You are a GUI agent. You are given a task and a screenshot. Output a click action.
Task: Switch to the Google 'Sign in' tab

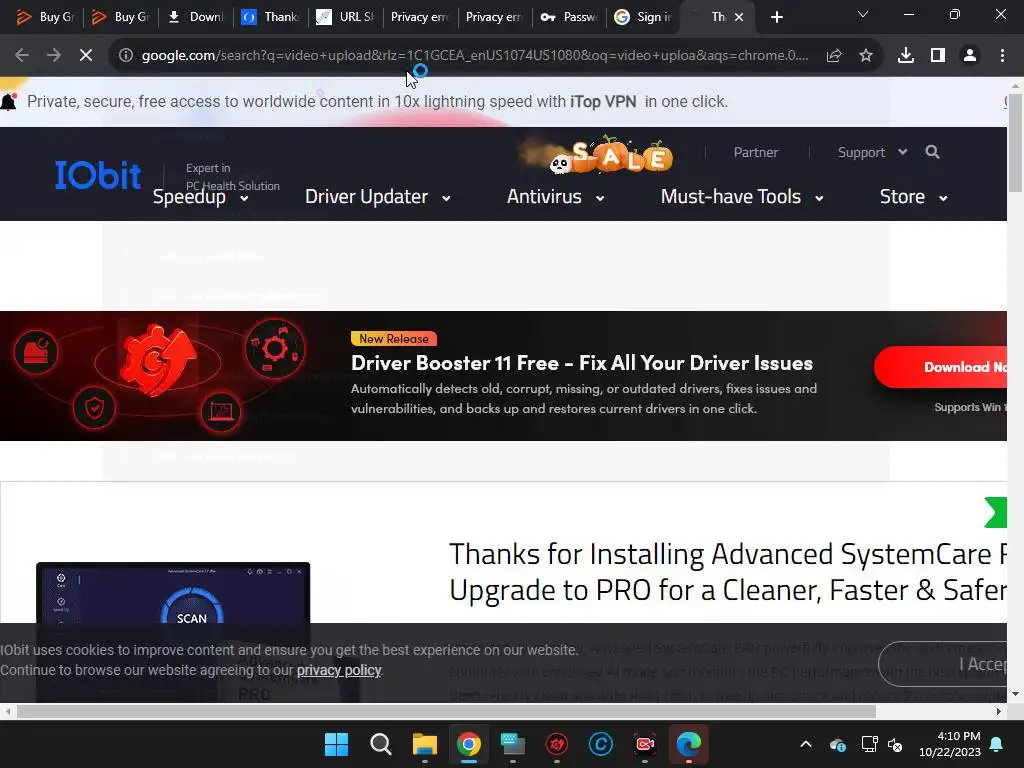pyautogui.click(x=643, y=17)
